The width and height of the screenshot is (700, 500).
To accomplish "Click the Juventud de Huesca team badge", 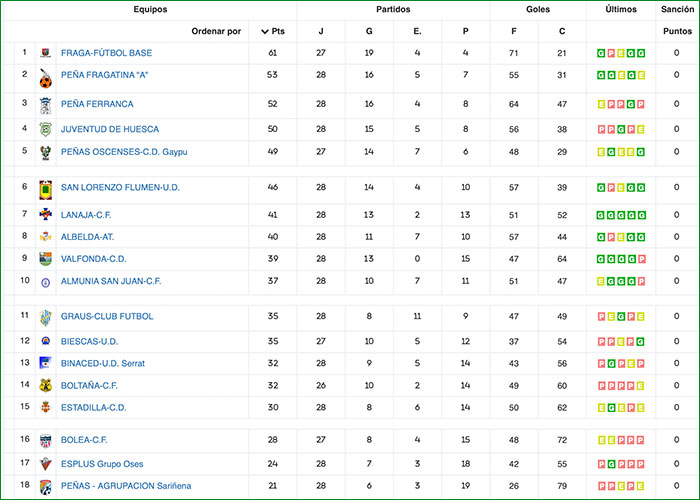I will [x=44, y=129].
